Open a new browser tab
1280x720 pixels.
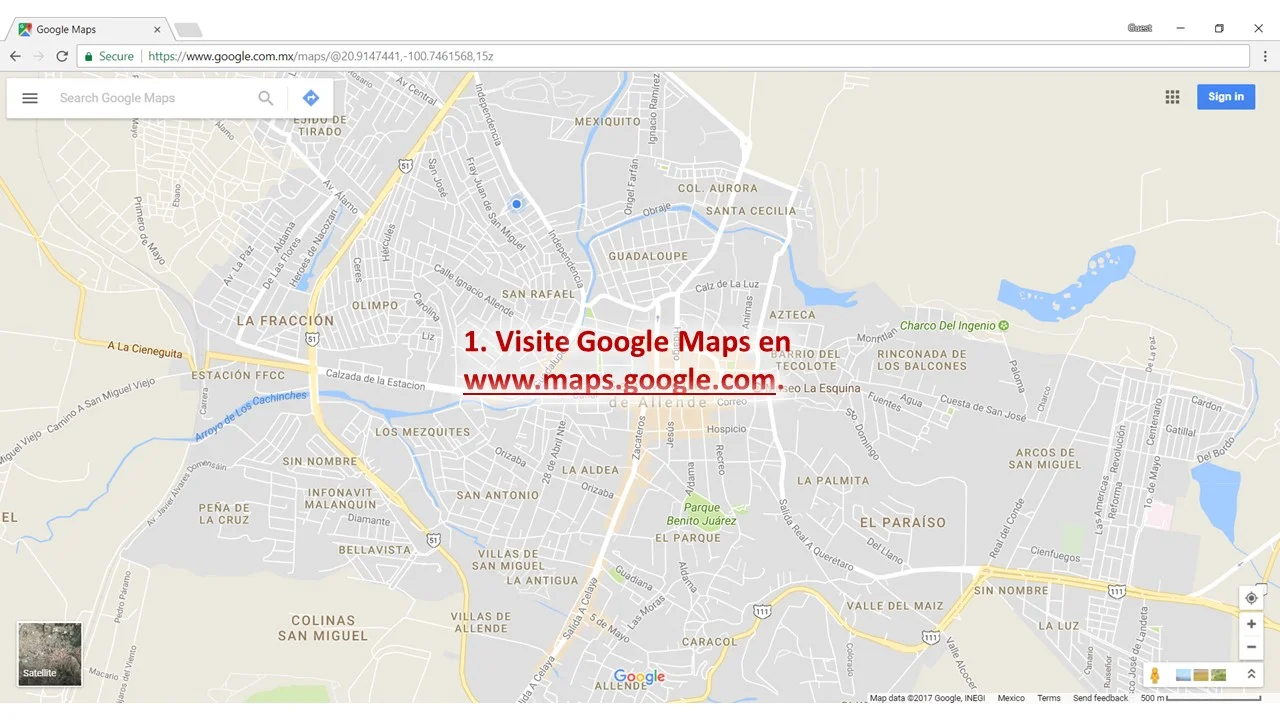[188, 30]
